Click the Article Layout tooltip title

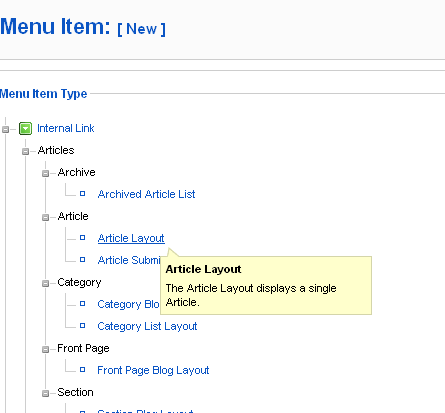click(203, 269)
